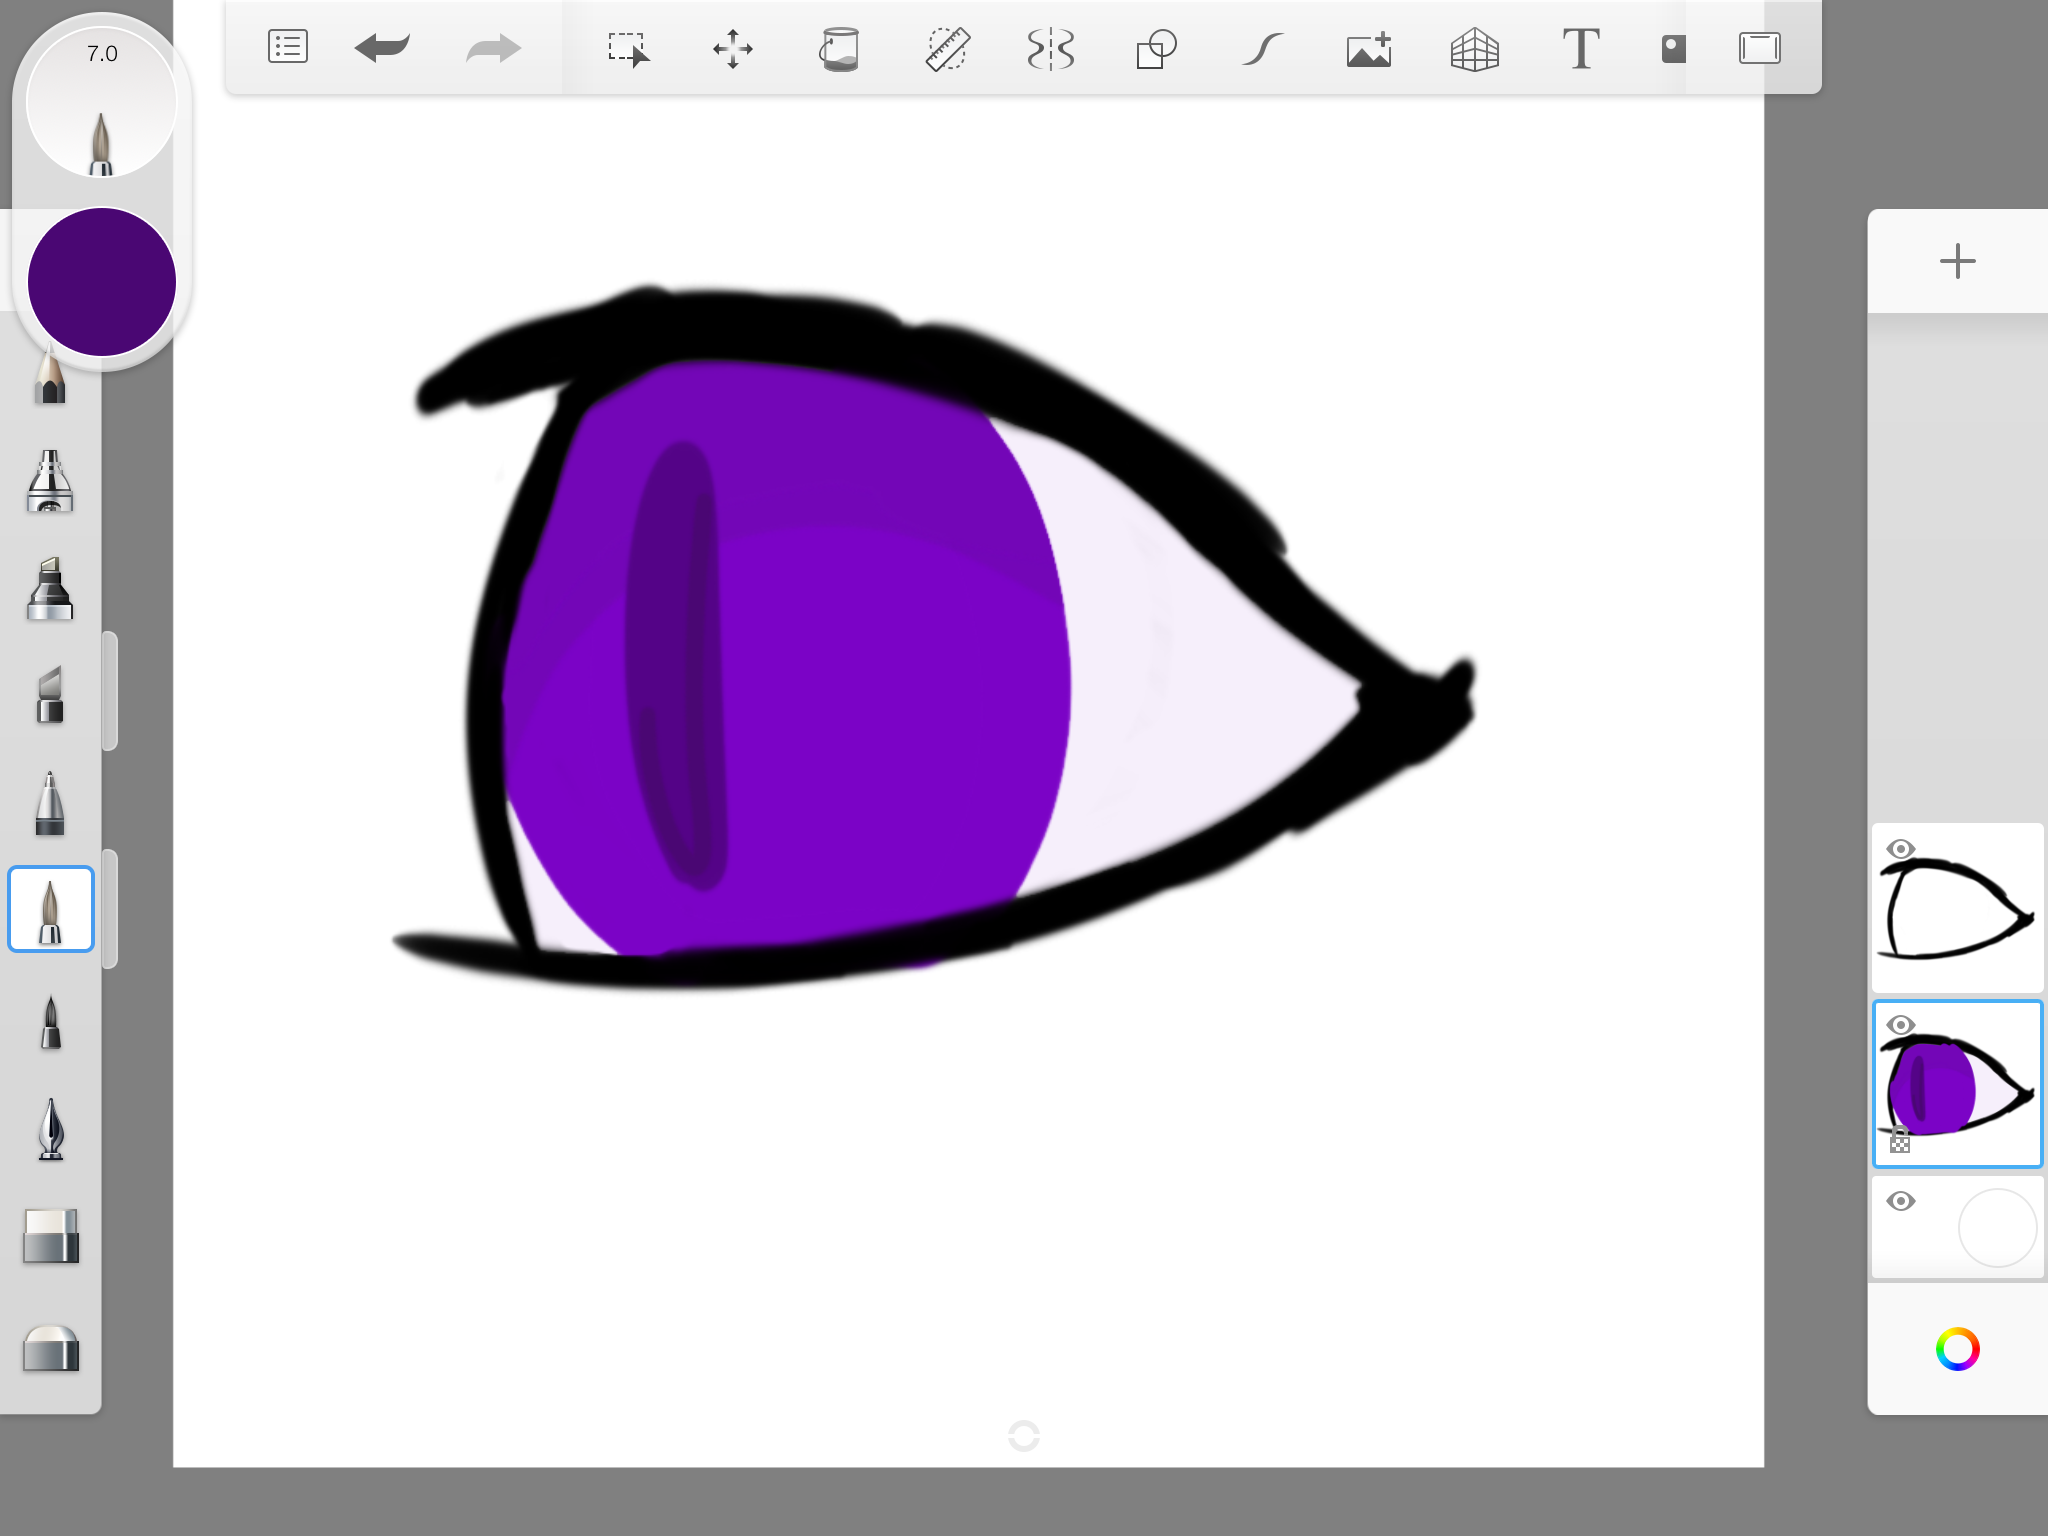The image size is (2048, 1536).
Task: Select the outline layer thumbnail
Action: click(1957, 908)
